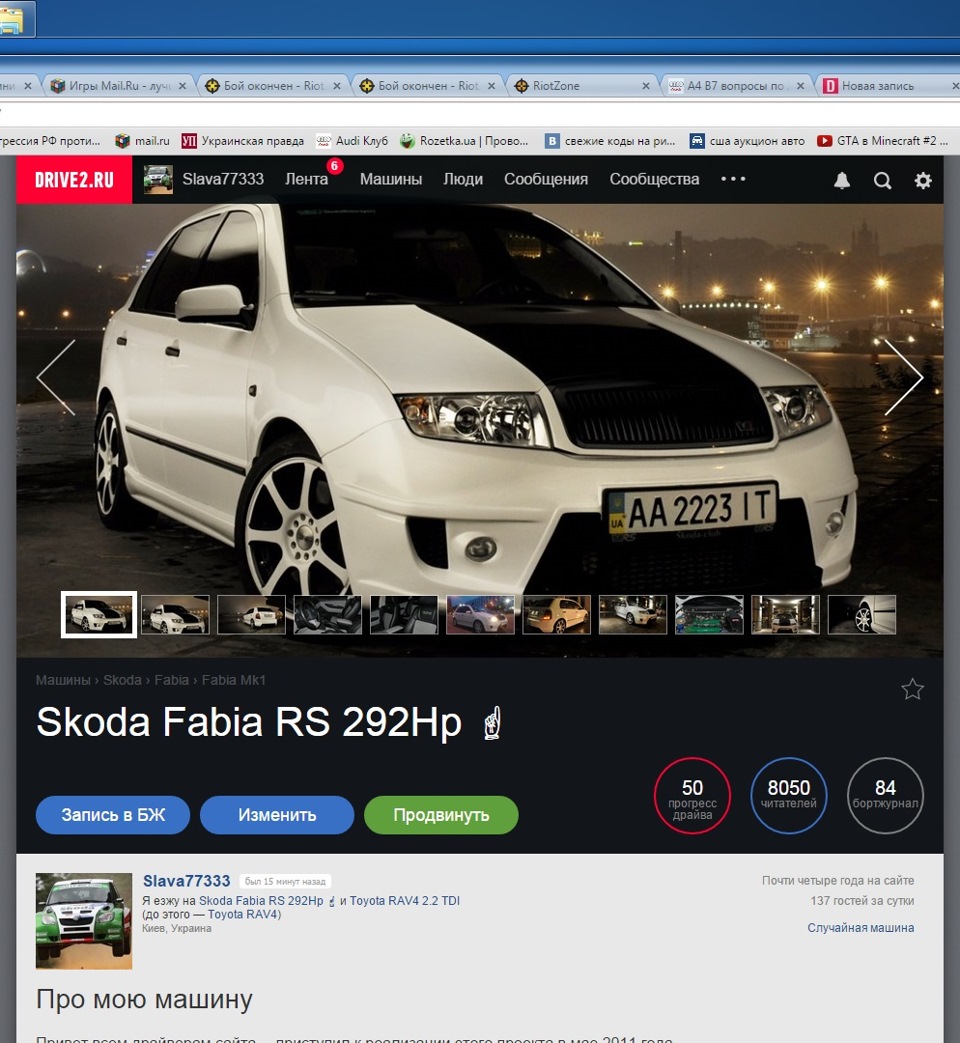Switch to the Новая запись tab
The height and width of the screenshot is (1043, 960).
tap(889, 86)
